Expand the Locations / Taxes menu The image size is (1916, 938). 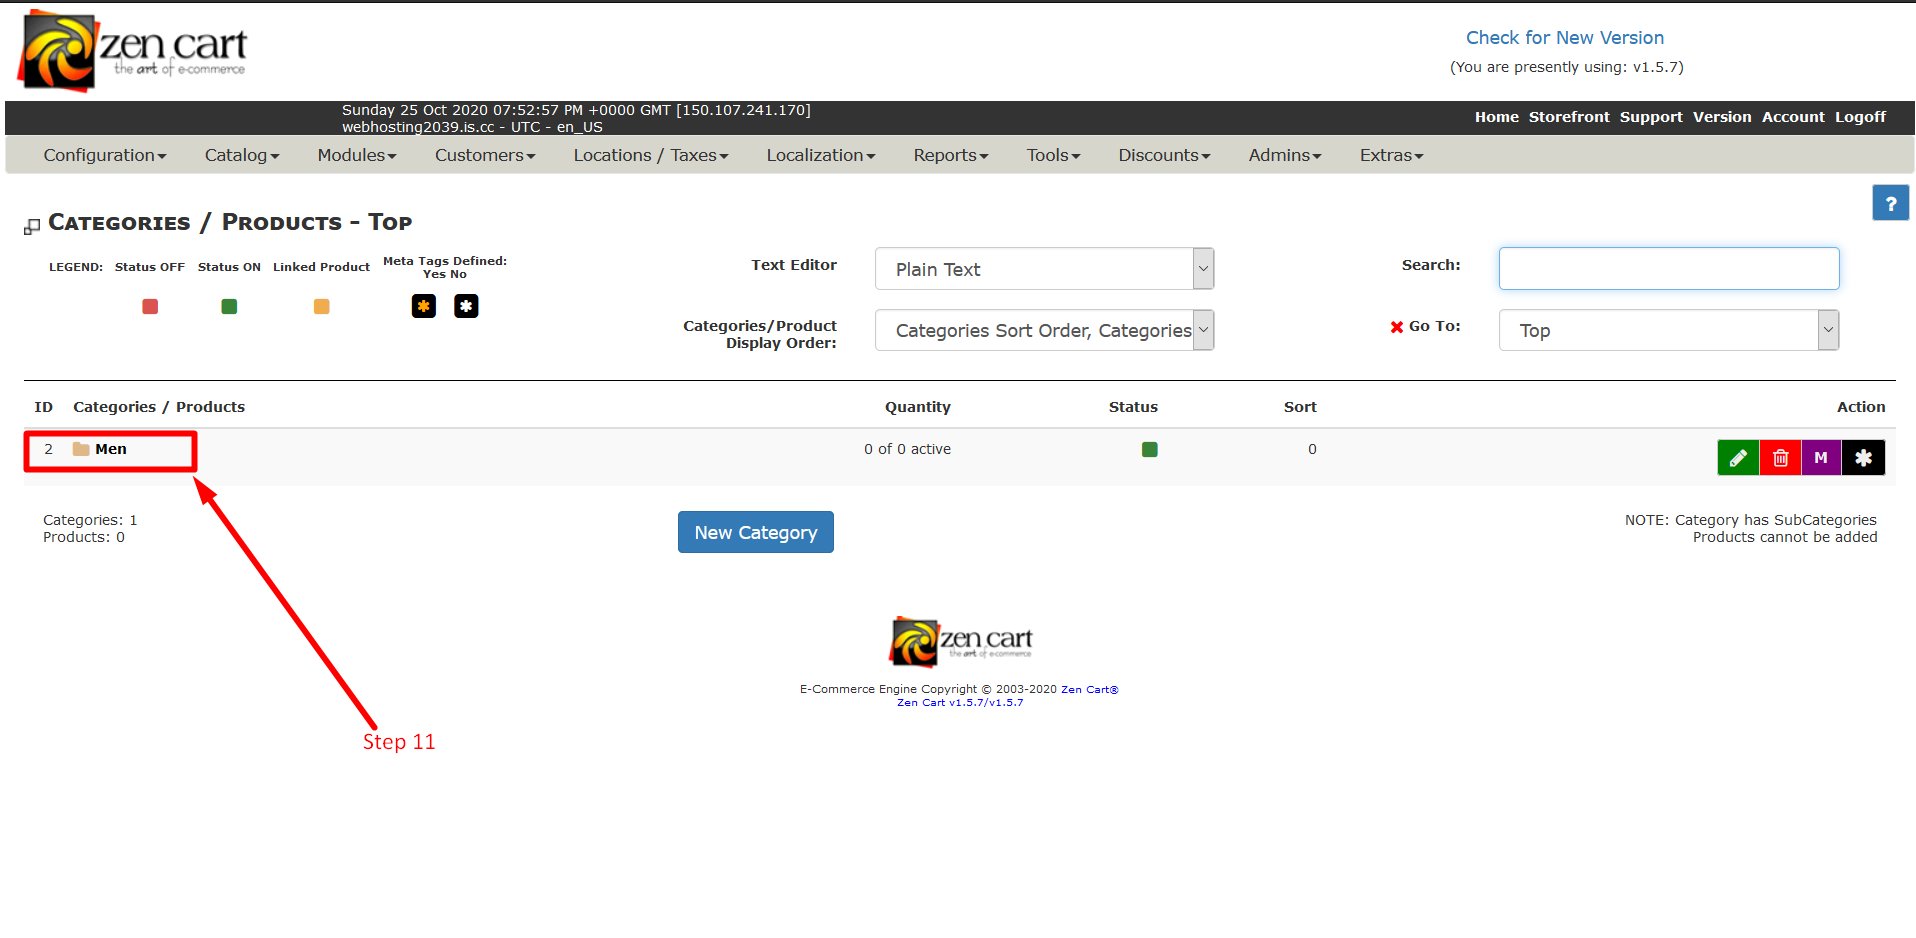pos(651,155)
